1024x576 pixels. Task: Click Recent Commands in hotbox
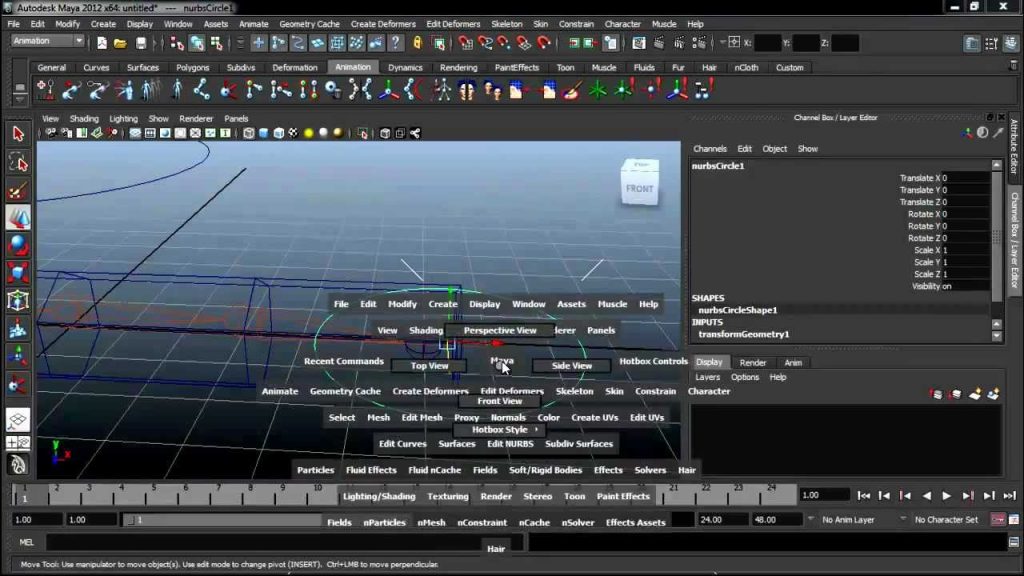344,361
